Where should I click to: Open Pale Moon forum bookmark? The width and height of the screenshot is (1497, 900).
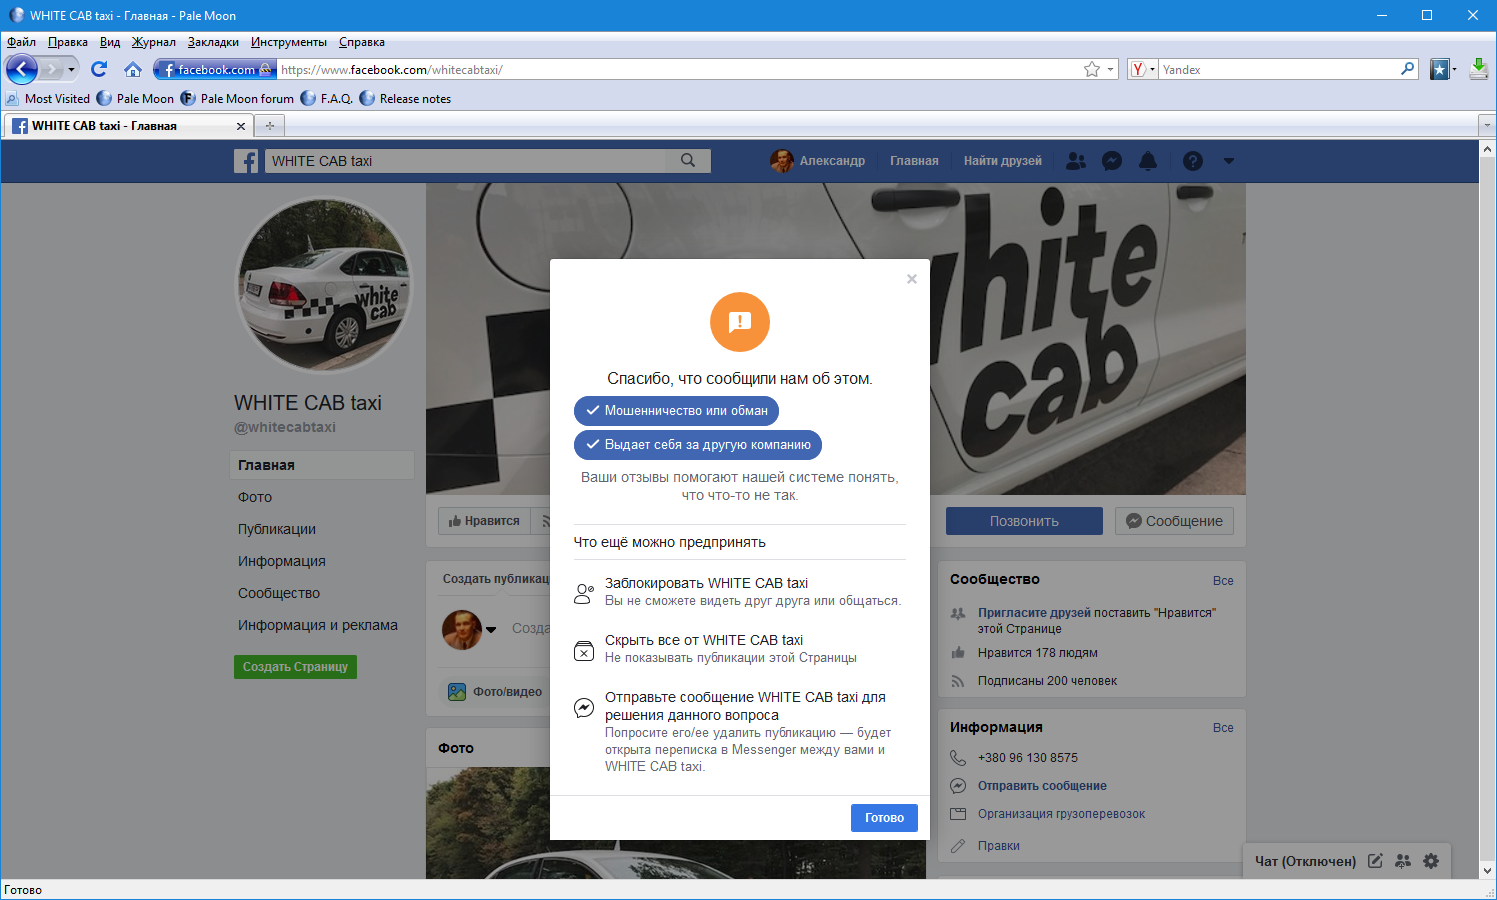click(237, 99)
